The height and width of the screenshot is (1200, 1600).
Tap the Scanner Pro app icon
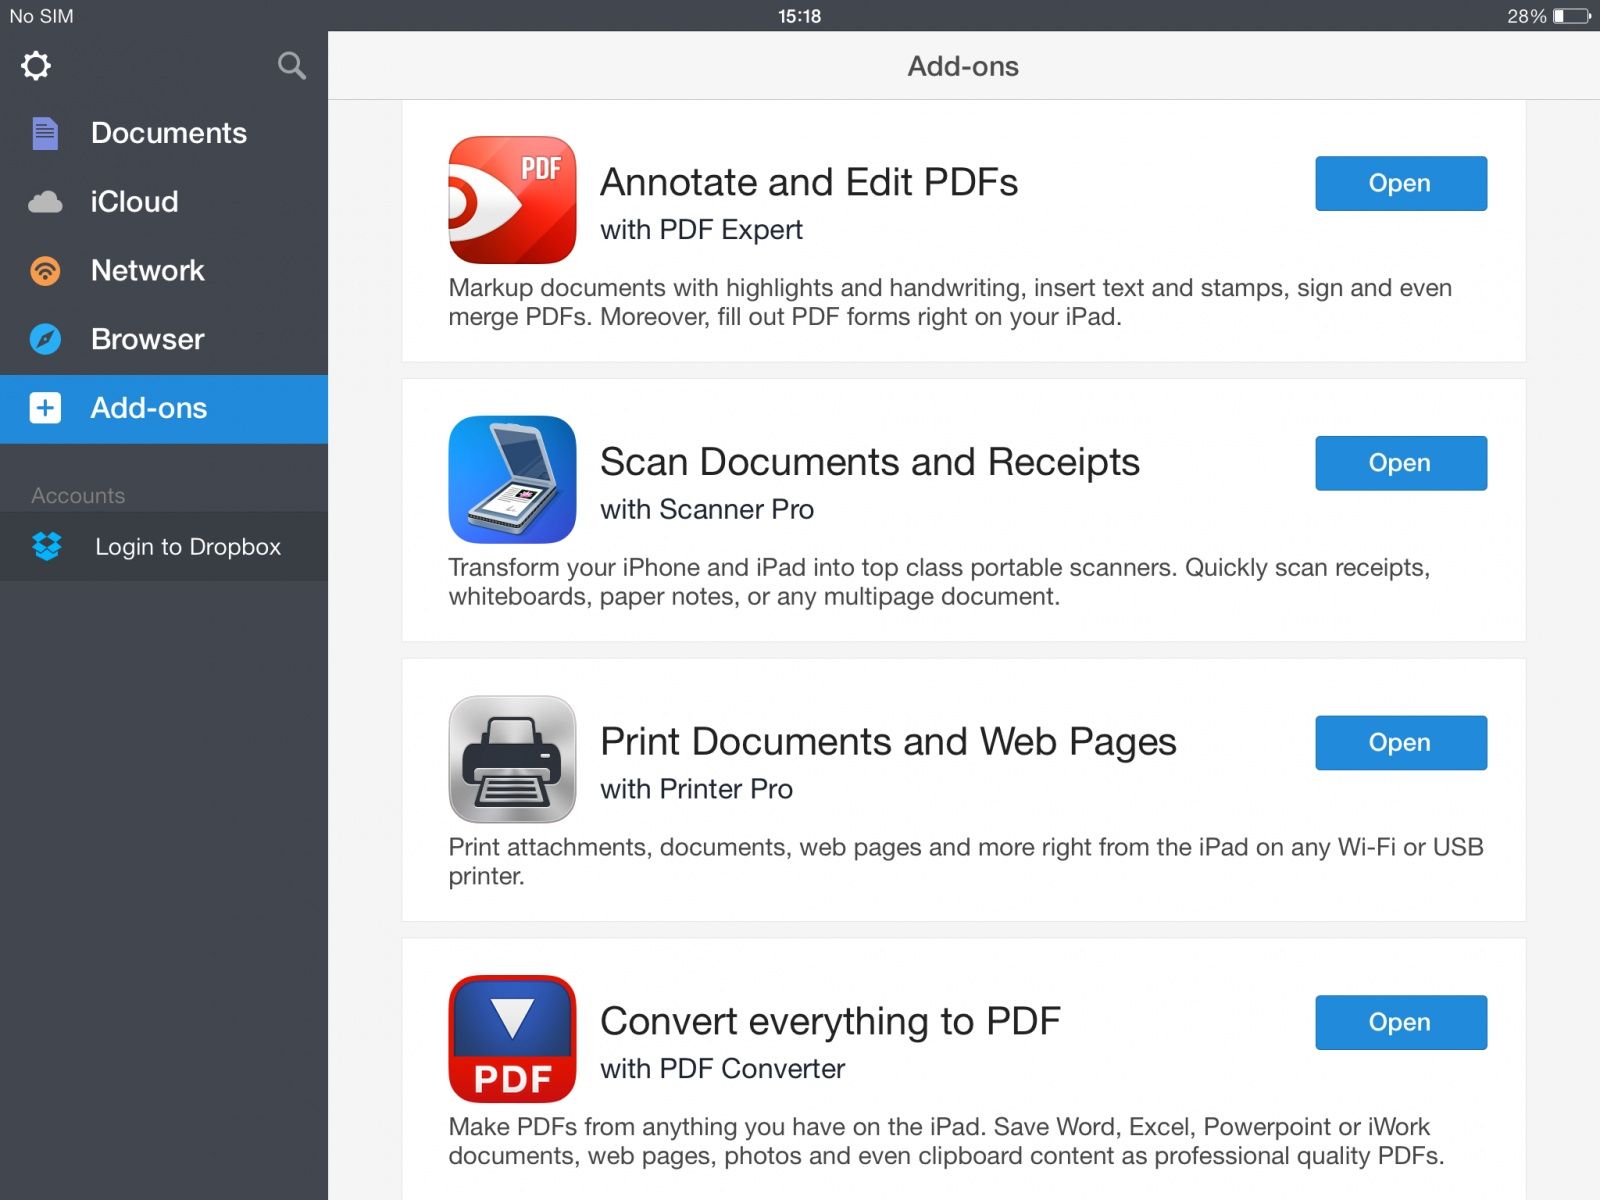[512, 480]
